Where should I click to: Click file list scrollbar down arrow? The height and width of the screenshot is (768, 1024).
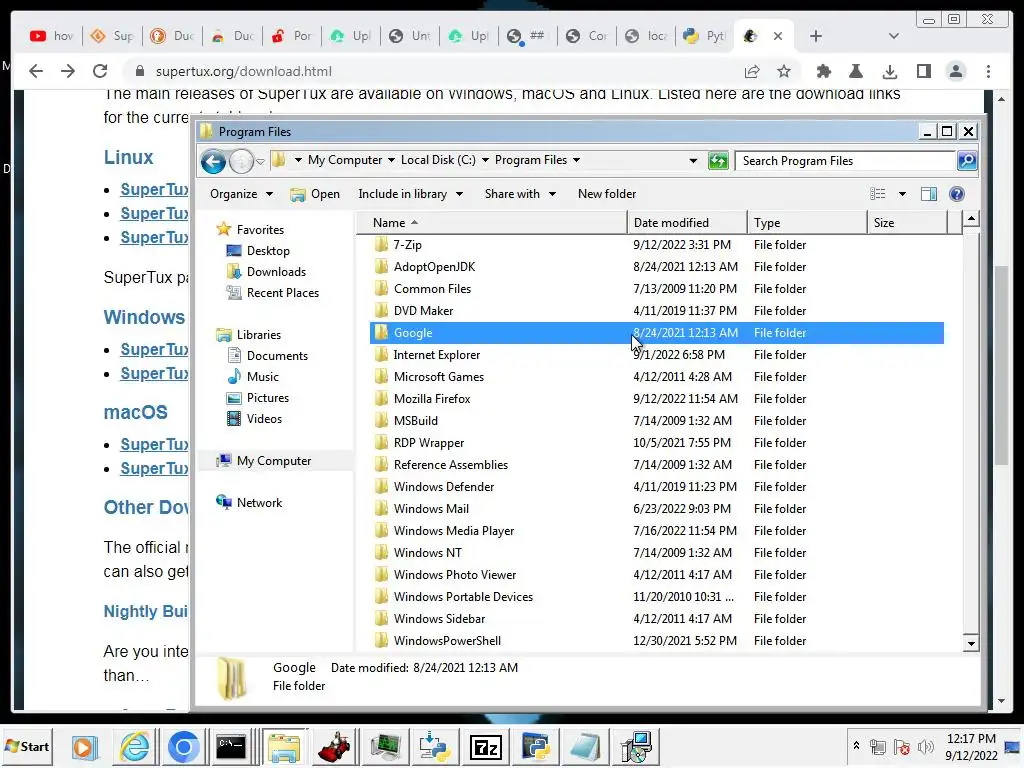click(x=971, y=643)
